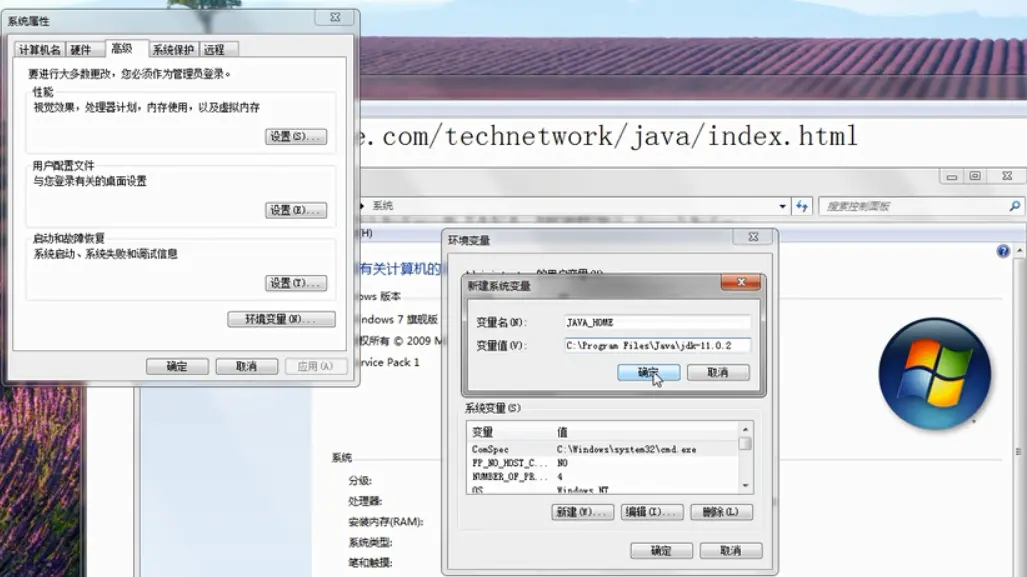Sort system variables by 变量 column header
Screen dimensions: 1027x577
[x=510, y=432]
